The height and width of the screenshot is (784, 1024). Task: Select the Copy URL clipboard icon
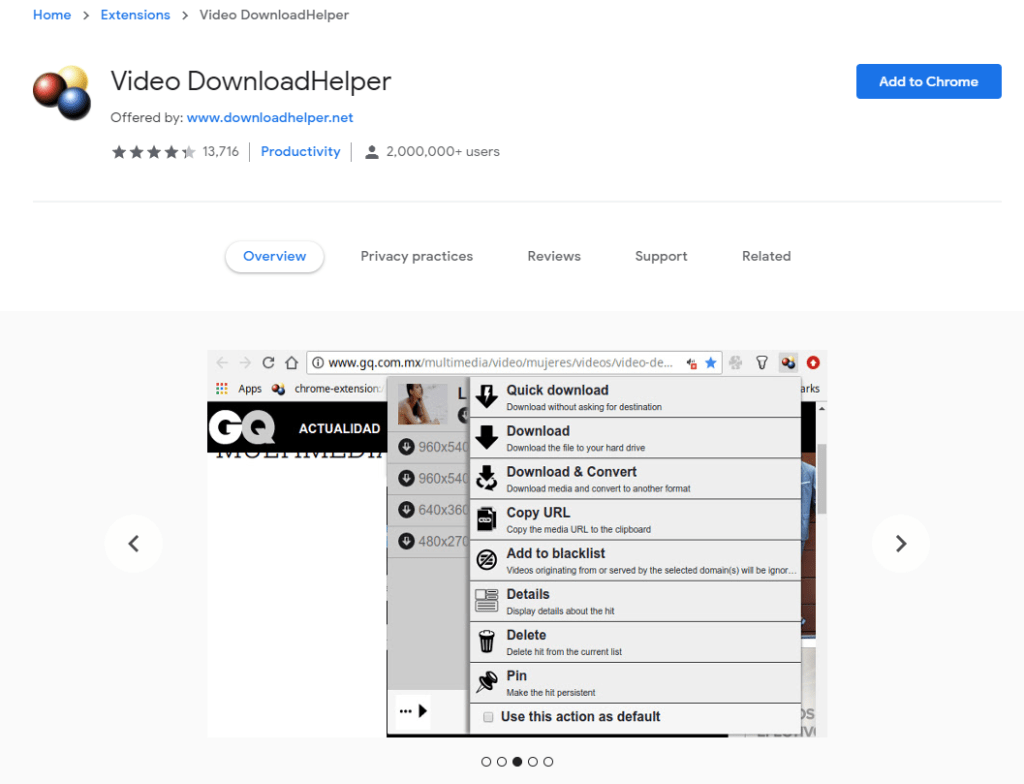(487, 518)
